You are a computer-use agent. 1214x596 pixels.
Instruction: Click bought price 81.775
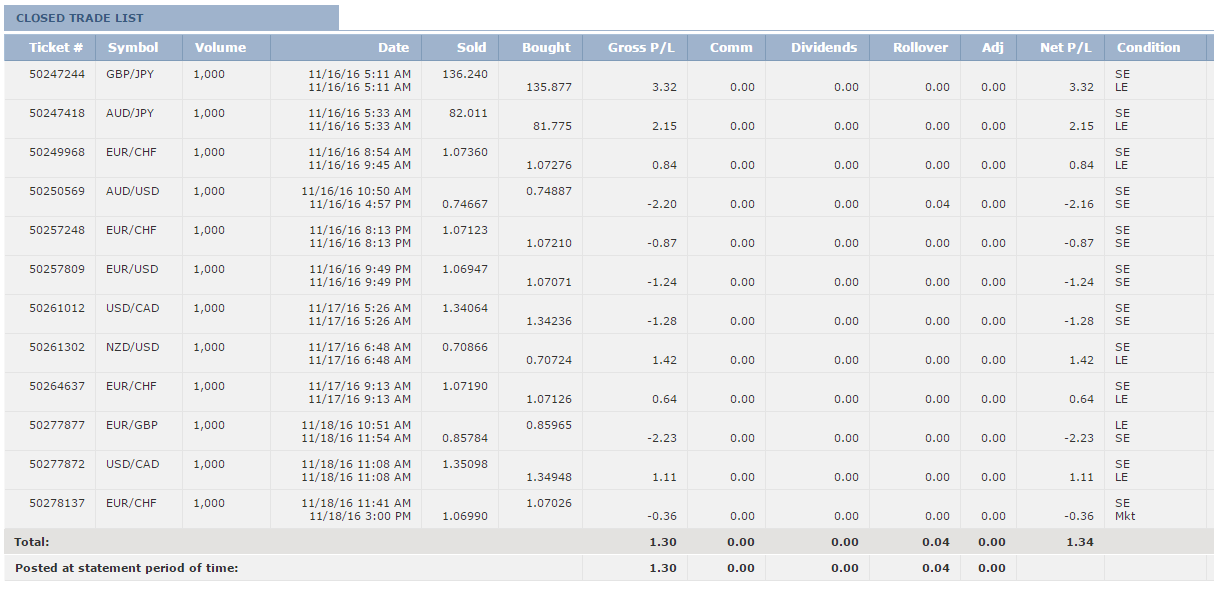coord(552,126)
